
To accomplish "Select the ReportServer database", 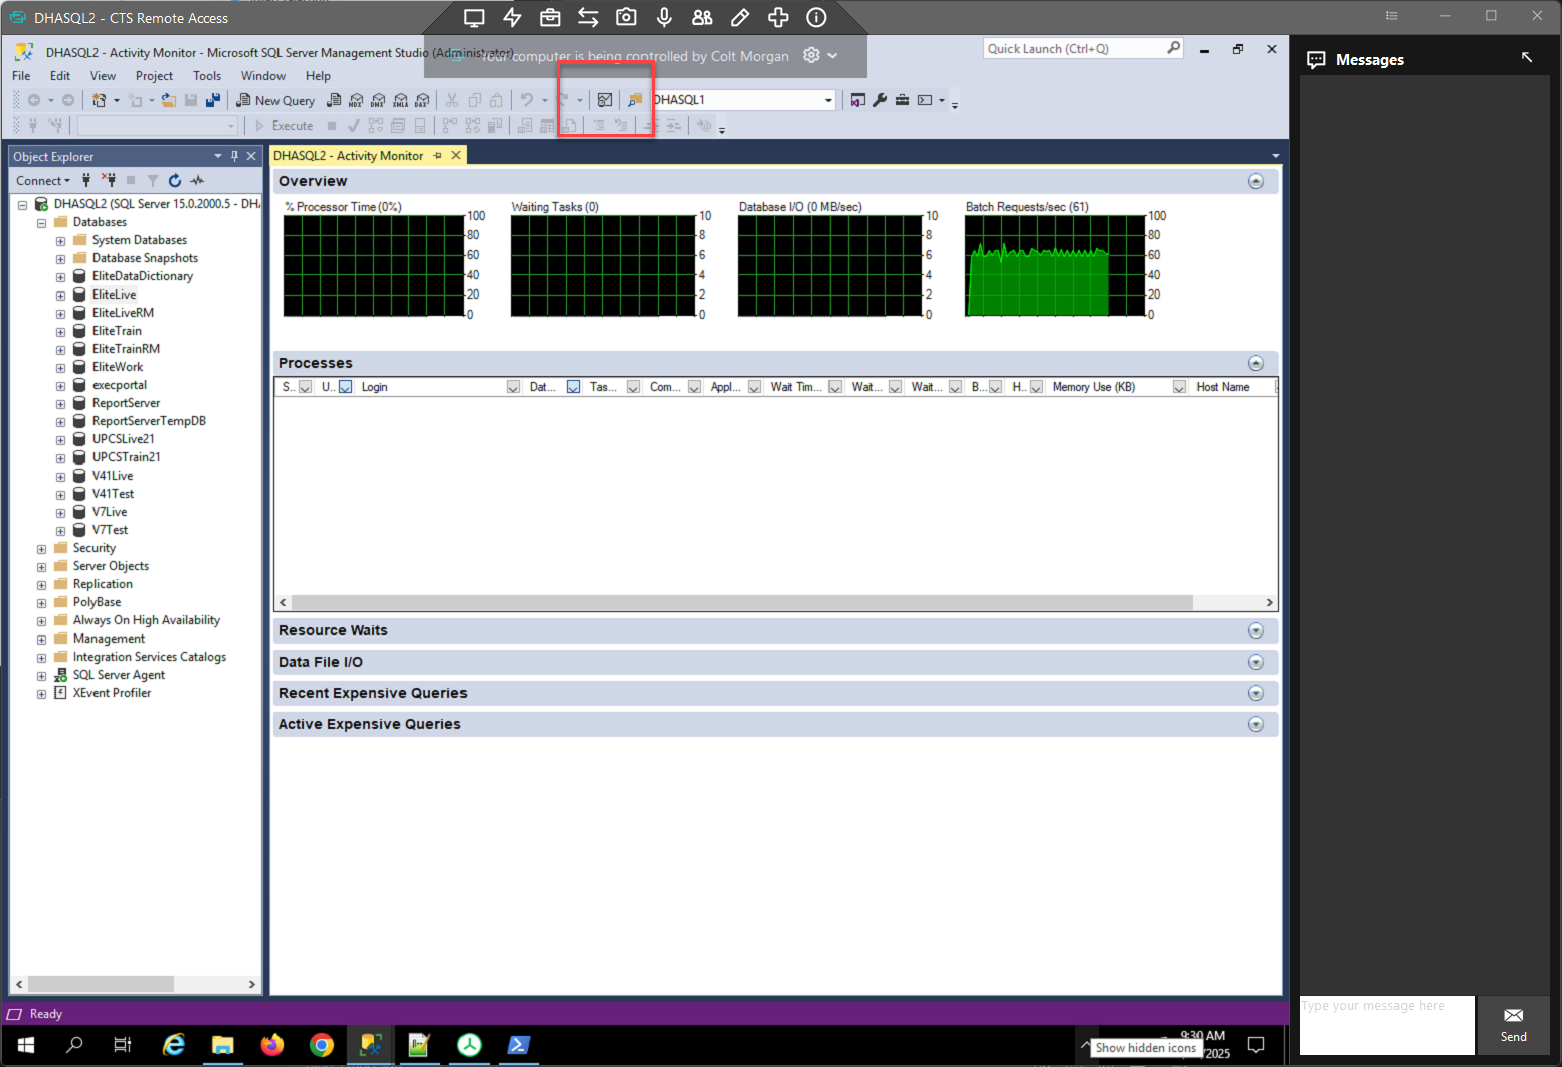I will 126,403.
